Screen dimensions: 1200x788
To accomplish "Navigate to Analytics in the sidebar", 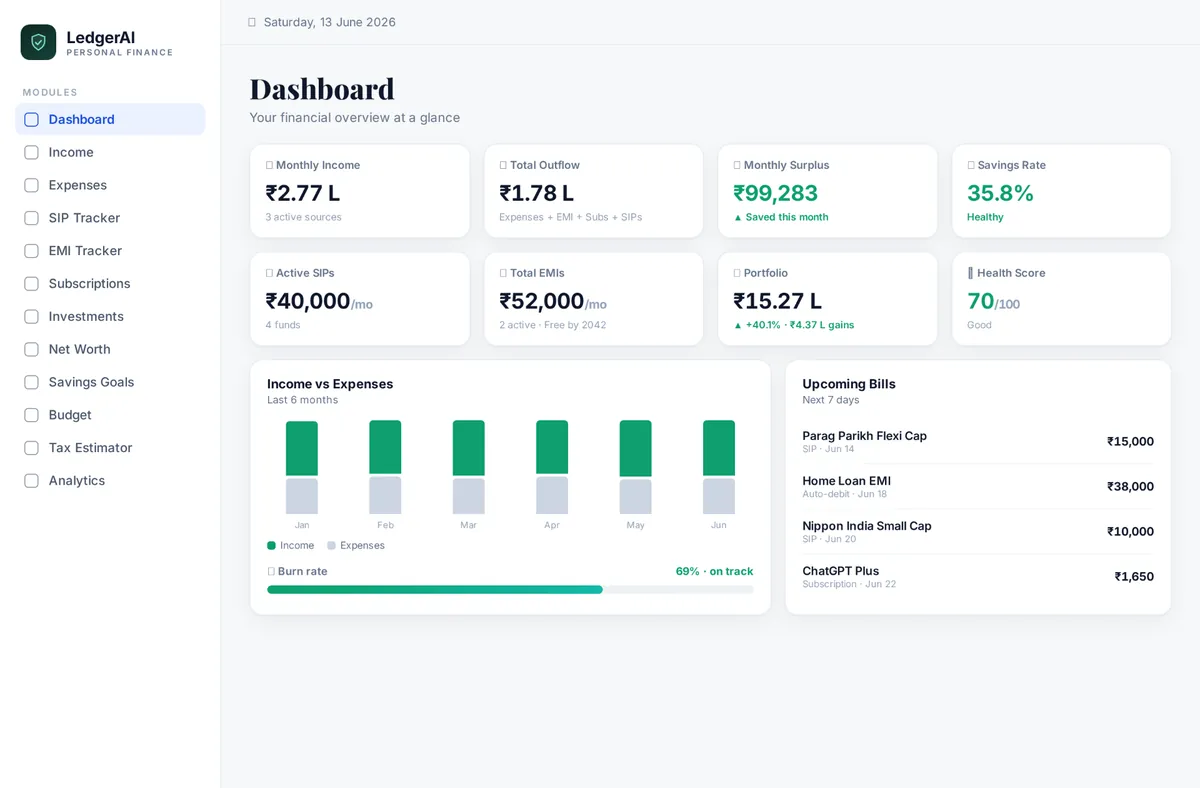I will (x=110, y=480).
